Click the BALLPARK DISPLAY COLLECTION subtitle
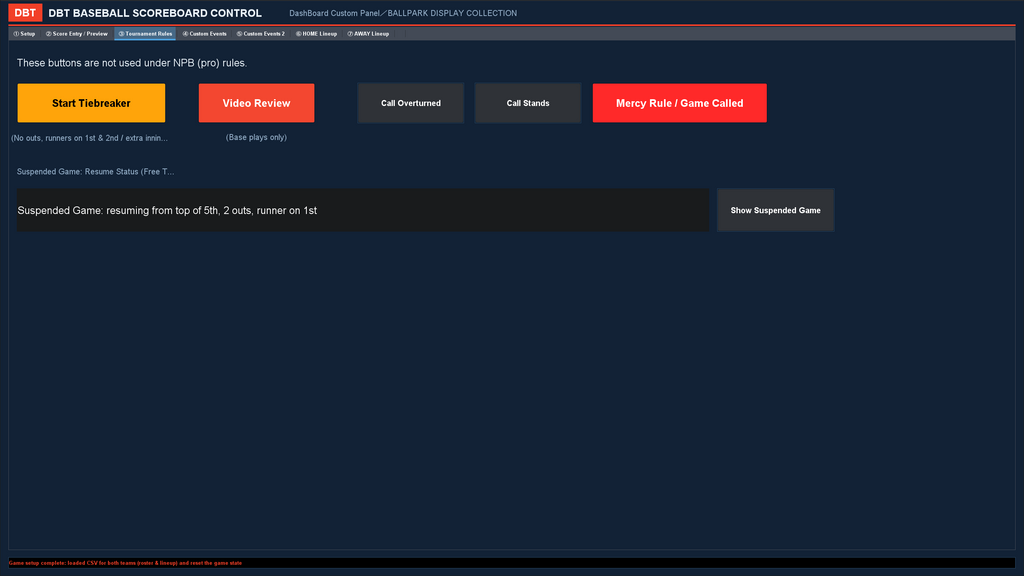This screenshot has width=1024, height=576. 452,13
